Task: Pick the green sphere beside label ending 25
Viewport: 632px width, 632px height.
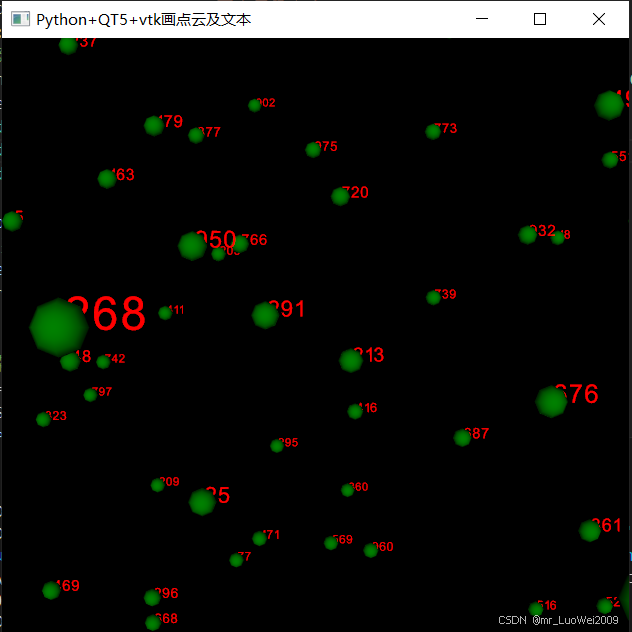Action: [202, 502]
